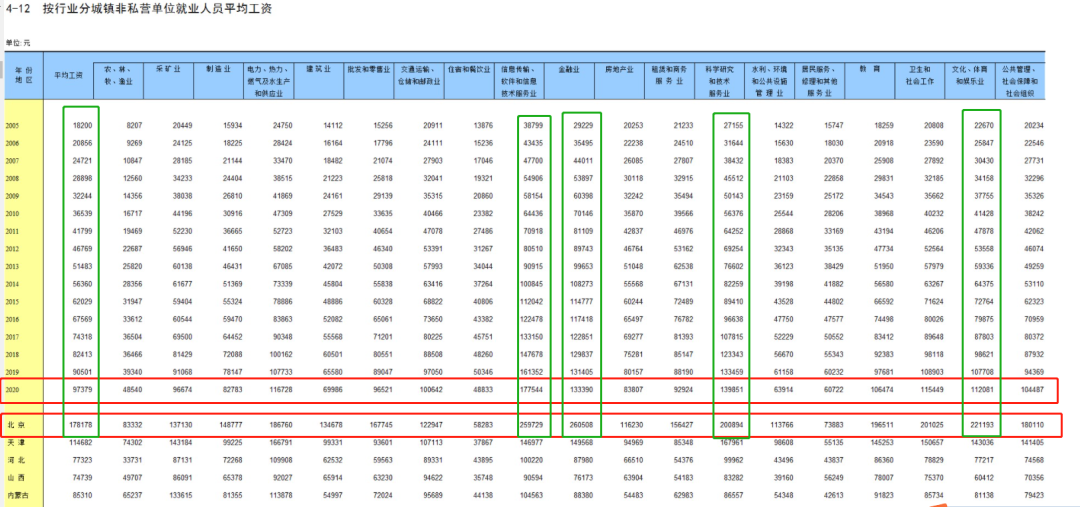1080x507 pixels.
Task: Click average wage cell 97379 for 2020
Action: (82, 390)
